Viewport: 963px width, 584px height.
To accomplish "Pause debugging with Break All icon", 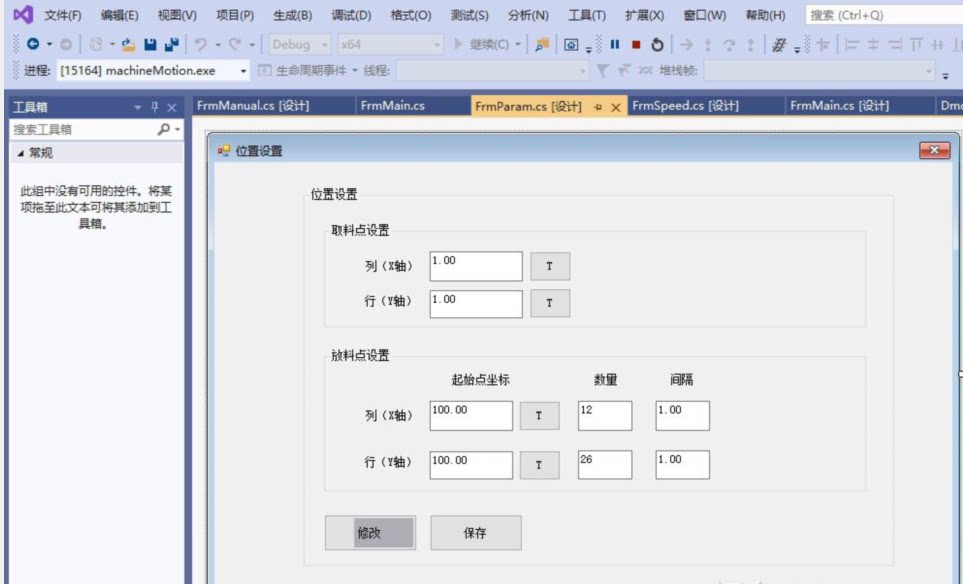I will (x=614, y=45).
